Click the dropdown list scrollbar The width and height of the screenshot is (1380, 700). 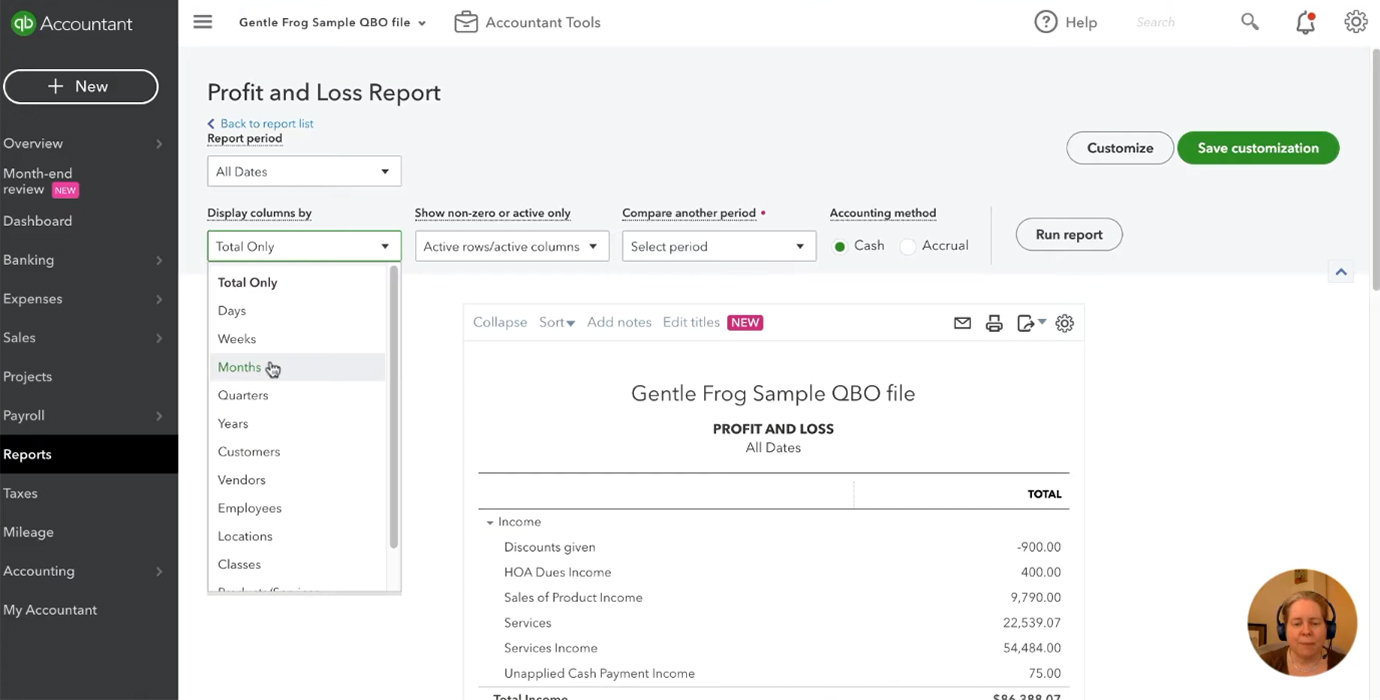pos(394,408)
